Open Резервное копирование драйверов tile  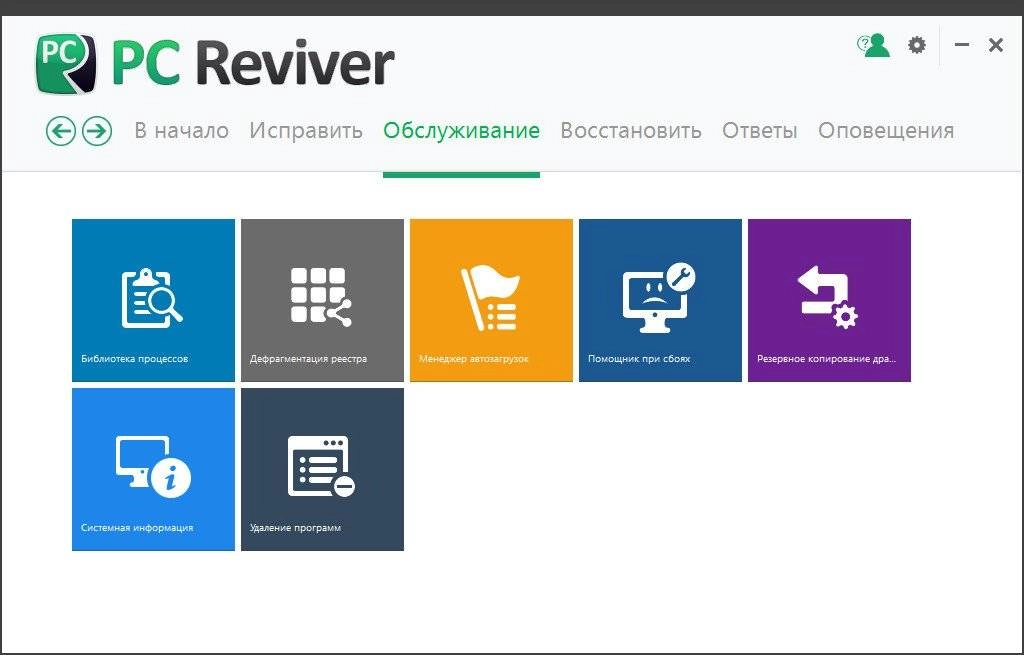click(829, 300)
